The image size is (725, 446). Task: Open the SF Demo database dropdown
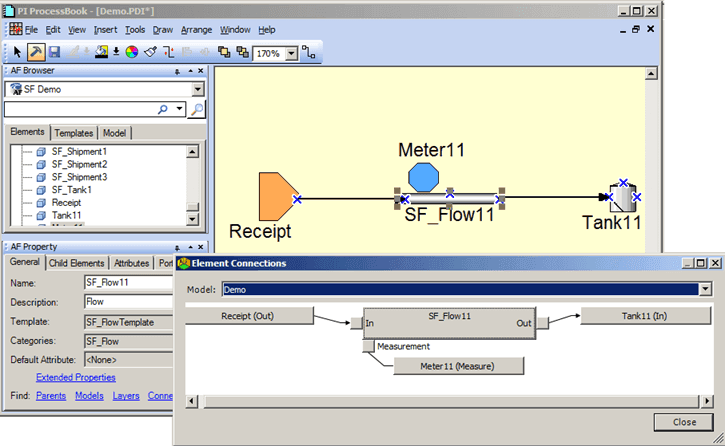[197, 89]
